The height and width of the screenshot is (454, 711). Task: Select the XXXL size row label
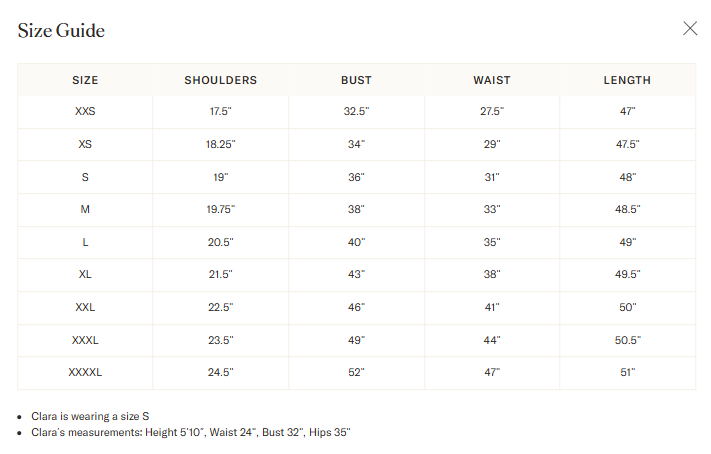point(85,340)
